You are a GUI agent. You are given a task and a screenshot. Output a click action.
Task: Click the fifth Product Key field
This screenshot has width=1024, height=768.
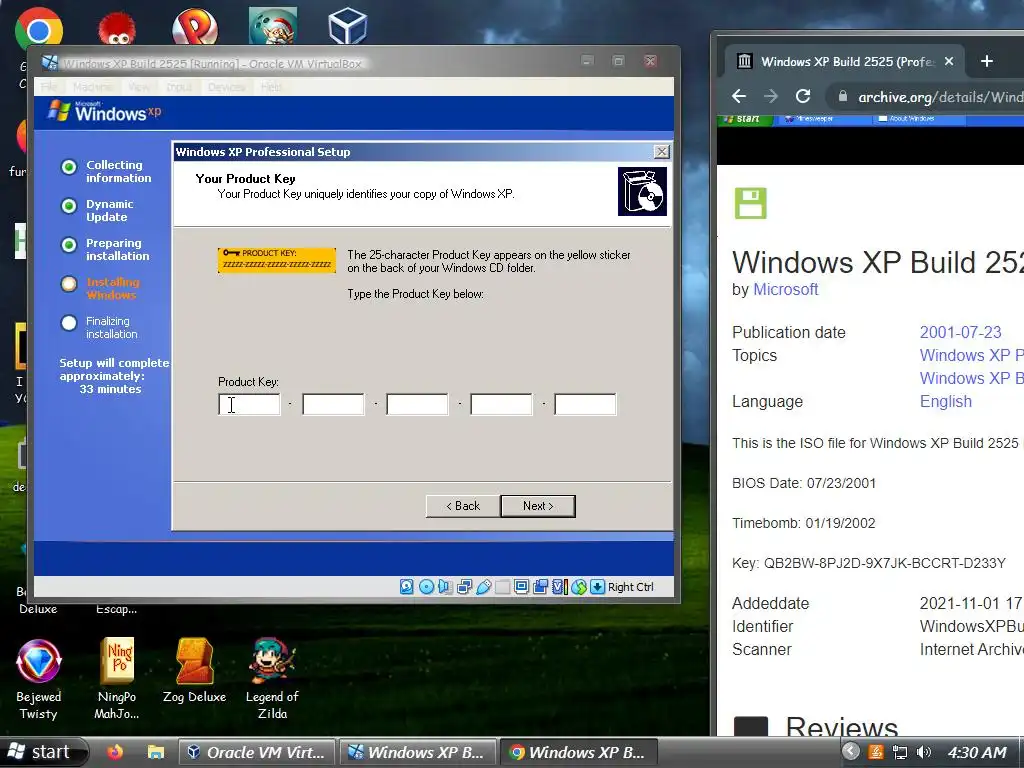pos(585,404)
